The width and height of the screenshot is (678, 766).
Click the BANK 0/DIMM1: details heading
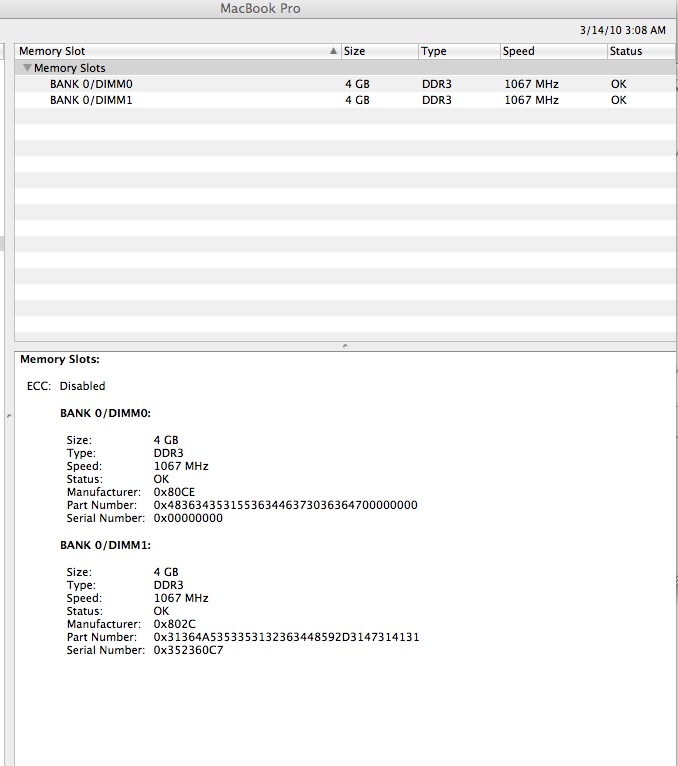[x=105, y=545]
